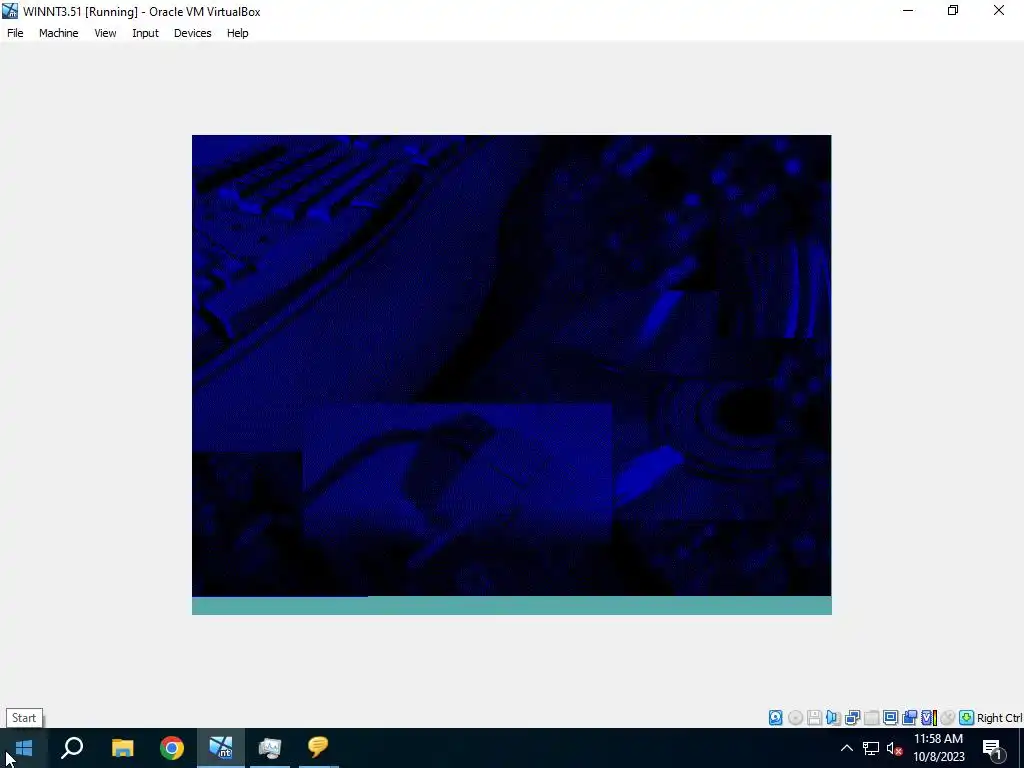This screenshot has height=768, width=1024.
Task: Click the CPU virtualization V chip icon
Action: pyautogui.click(x=929, y=718)
